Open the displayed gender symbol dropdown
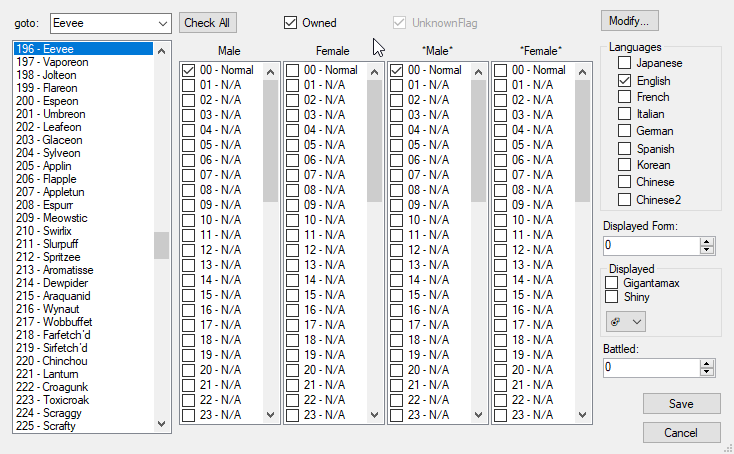The image size is (734, 454). [626, 322]
